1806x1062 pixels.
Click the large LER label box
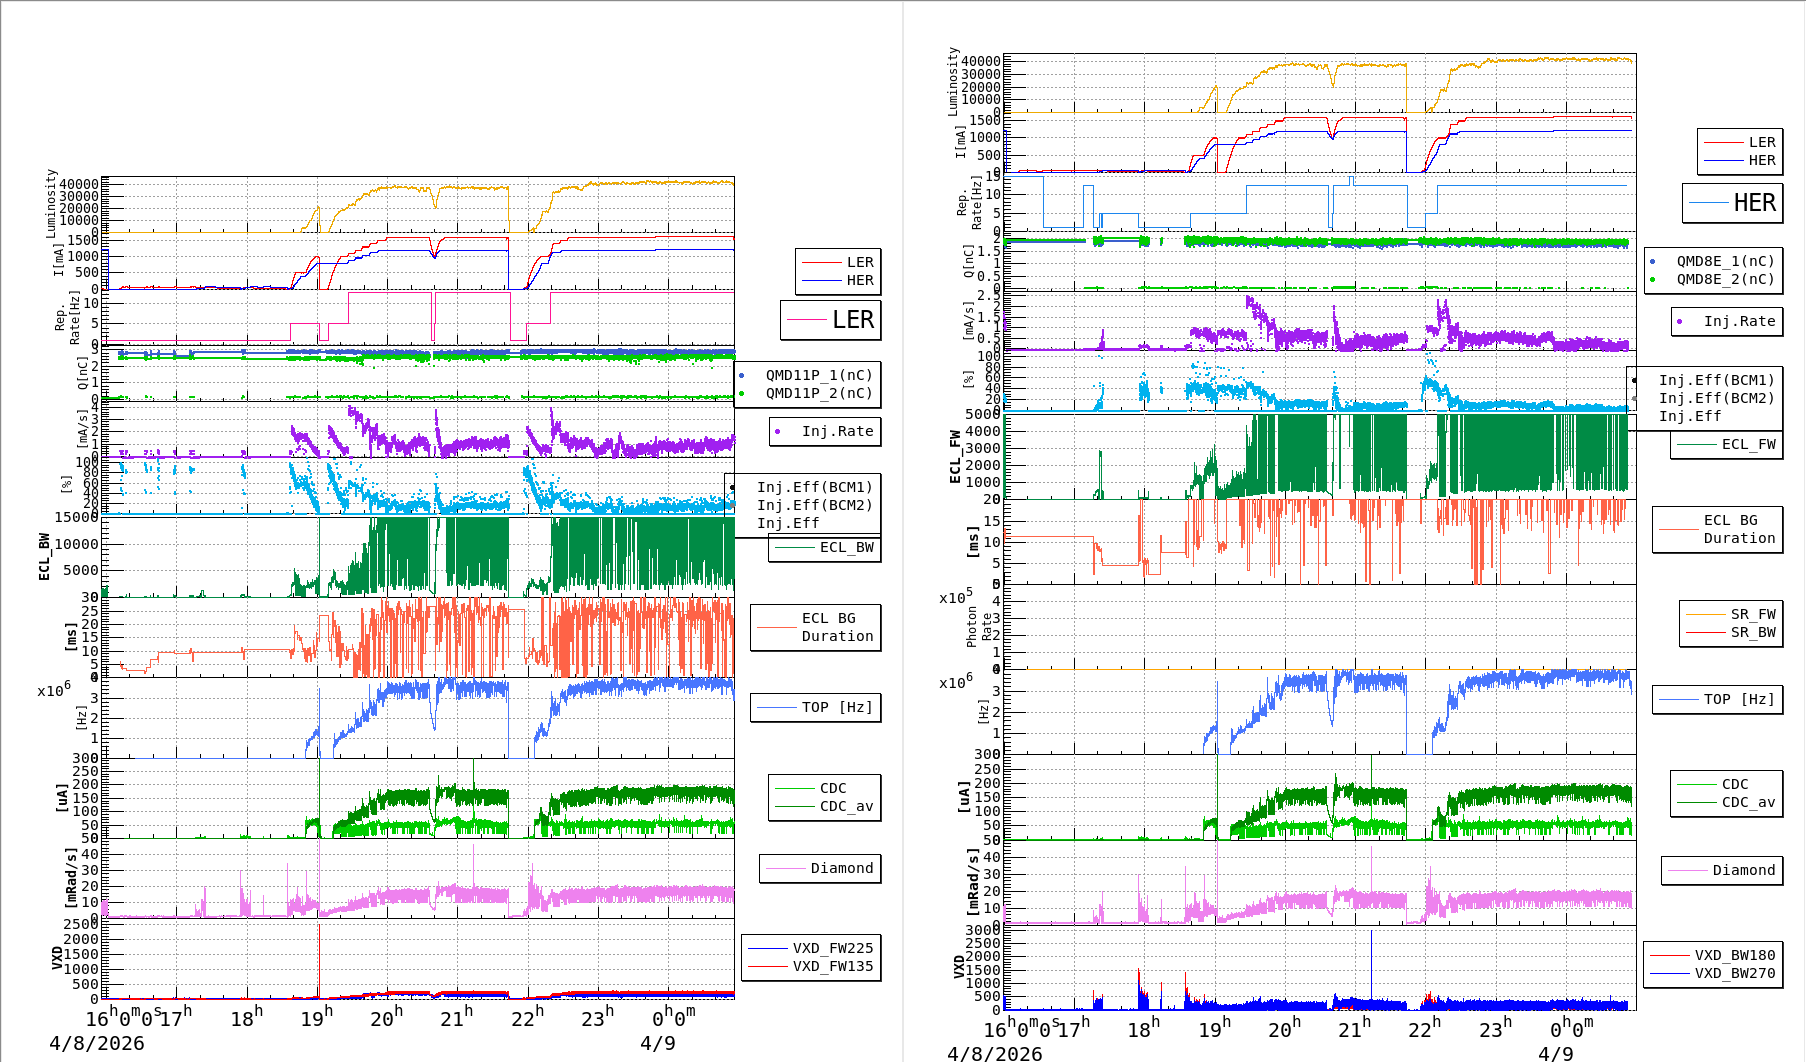[x=831, y=320]
